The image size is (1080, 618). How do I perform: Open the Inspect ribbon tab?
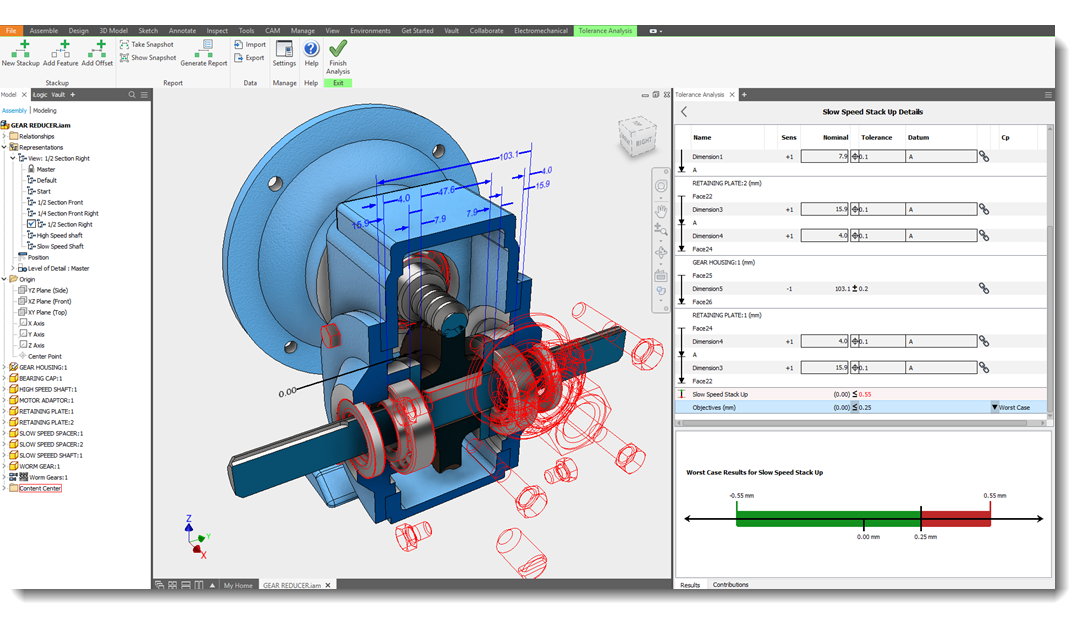pos(217,30)
